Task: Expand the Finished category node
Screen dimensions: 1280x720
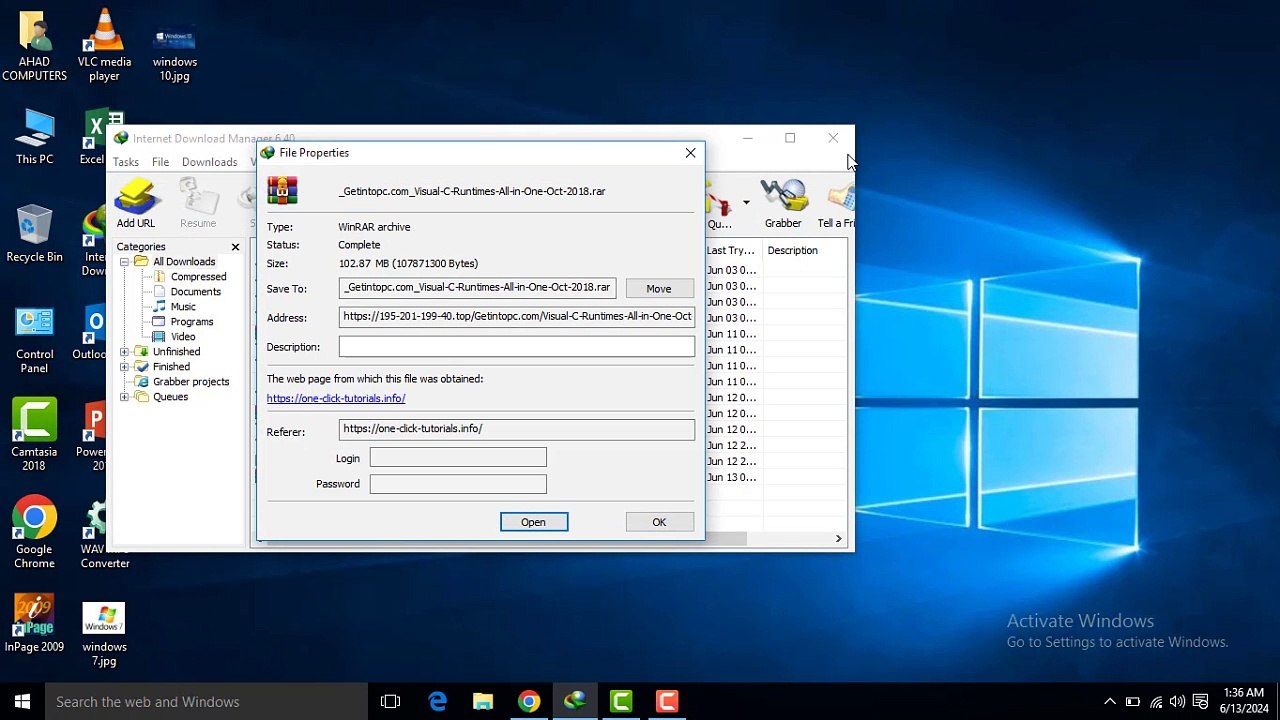Action: click(x=124, y=367)
